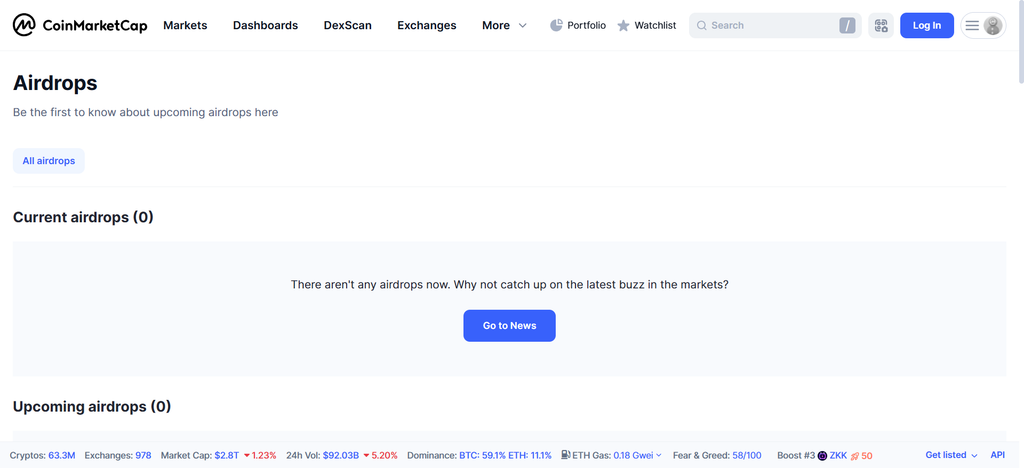The image size is (1024, 468).
Task: Click the ZKK coin icon
Action: click(822, 455)
